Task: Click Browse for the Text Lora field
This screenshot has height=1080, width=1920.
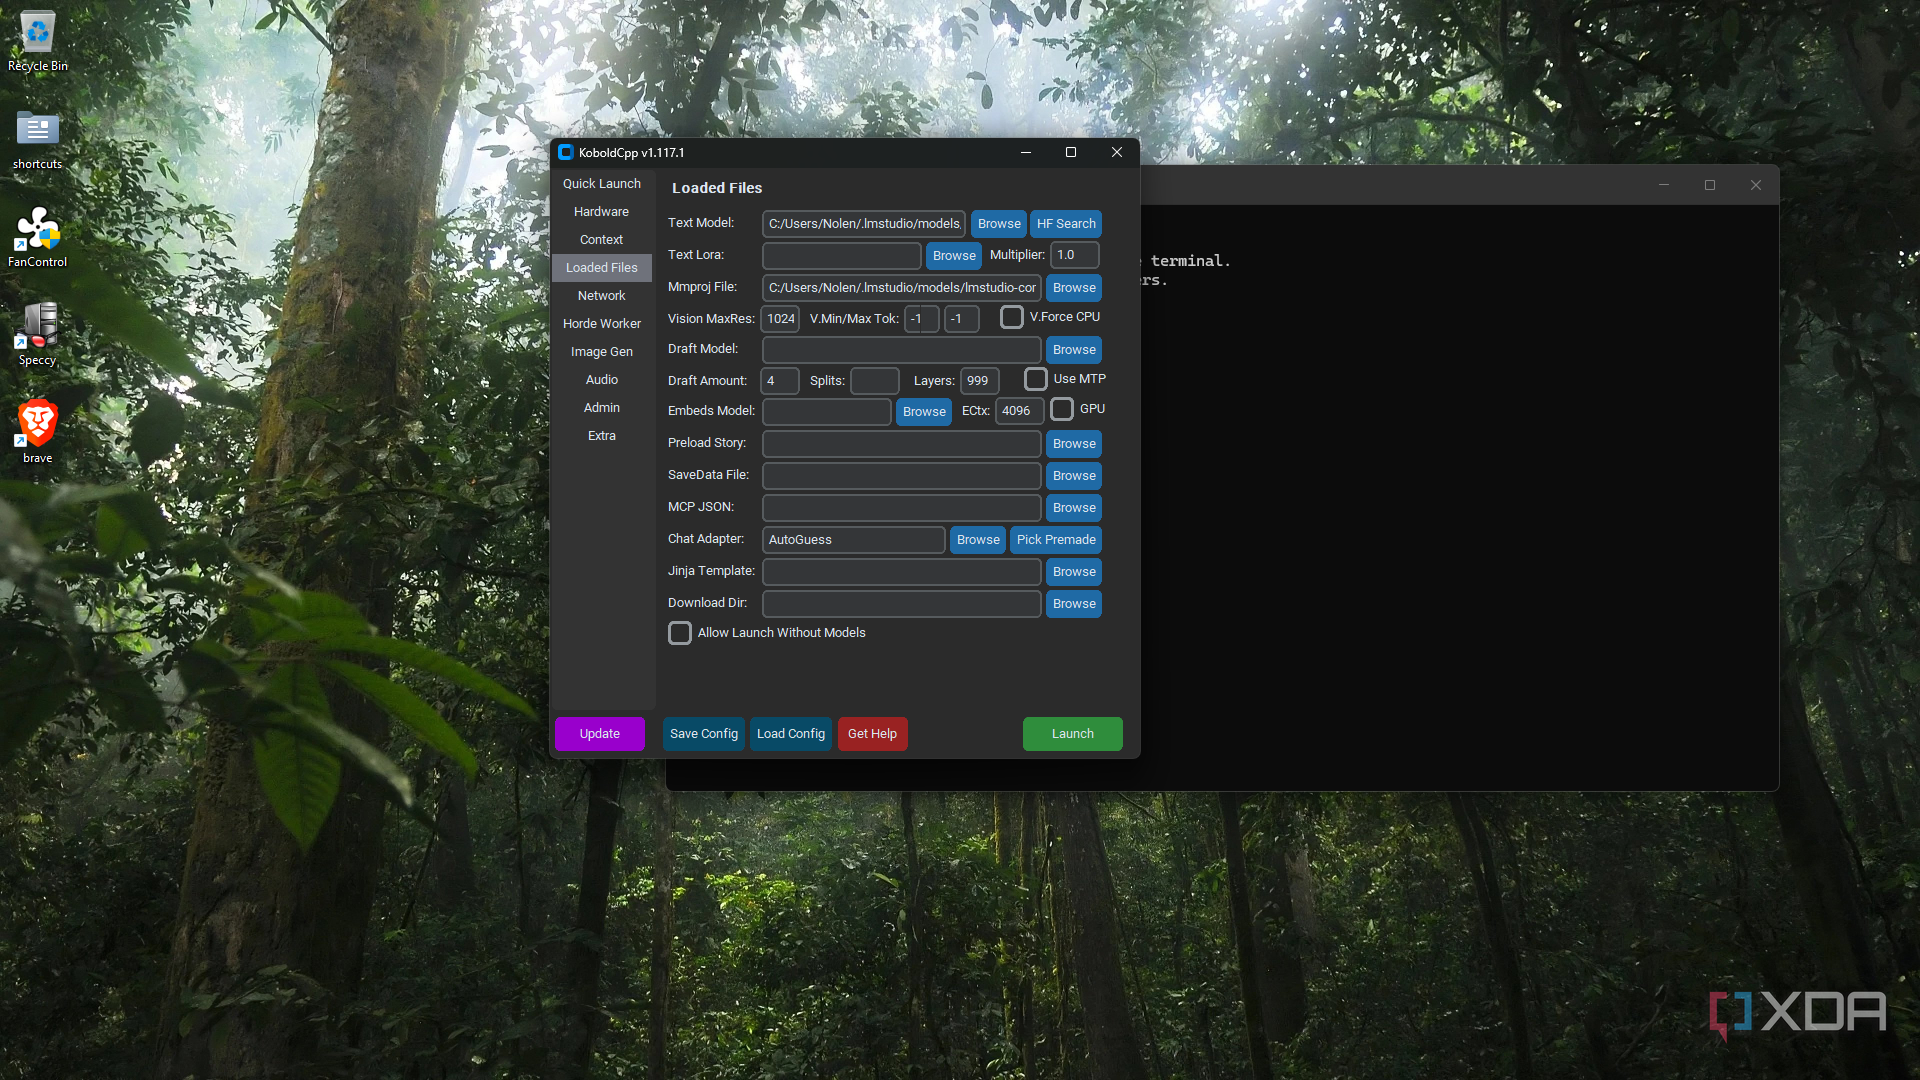Action: point(954,256)
